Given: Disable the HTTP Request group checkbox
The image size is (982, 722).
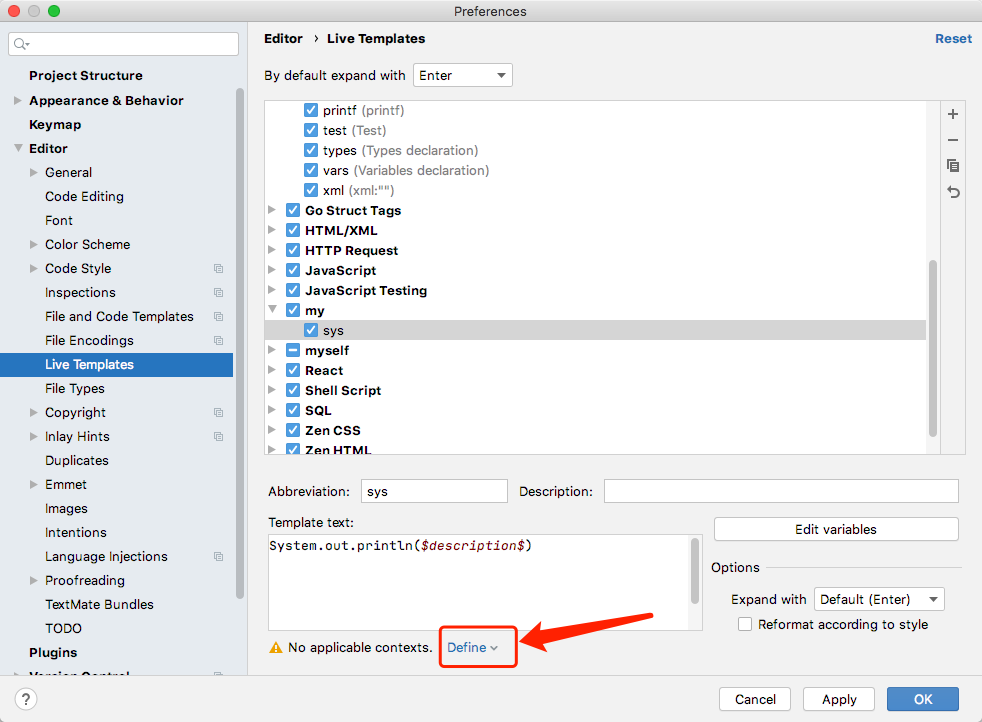Looking at the screenshot, I should coord(292,250).
